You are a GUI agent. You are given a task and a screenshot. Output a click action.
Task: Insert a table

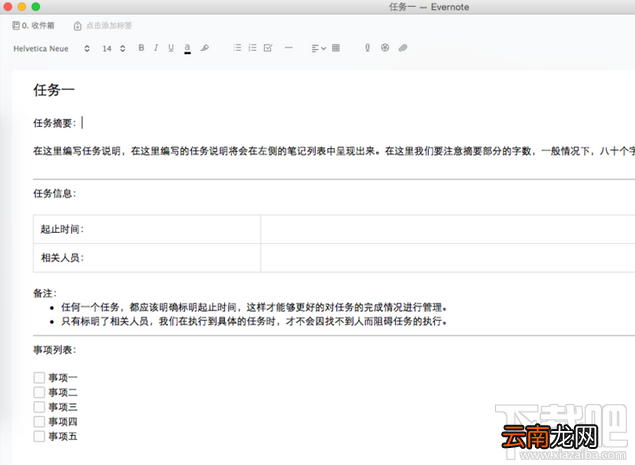(336, 48)
